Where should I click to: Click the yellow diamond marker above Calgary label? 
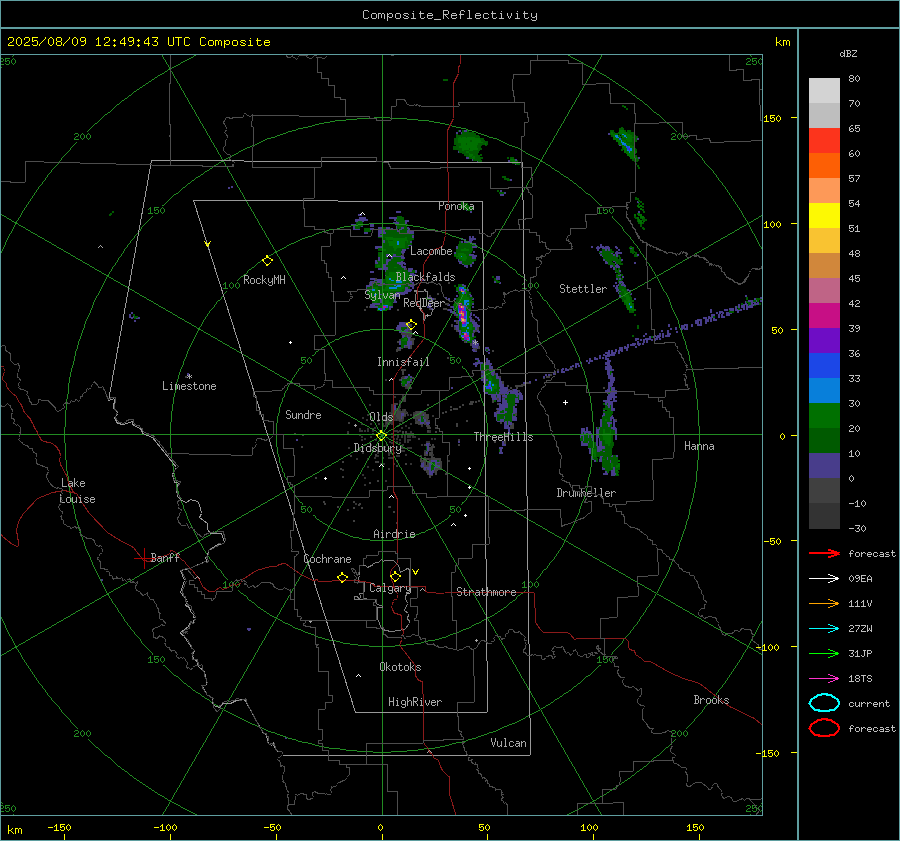tap(395, 576)
